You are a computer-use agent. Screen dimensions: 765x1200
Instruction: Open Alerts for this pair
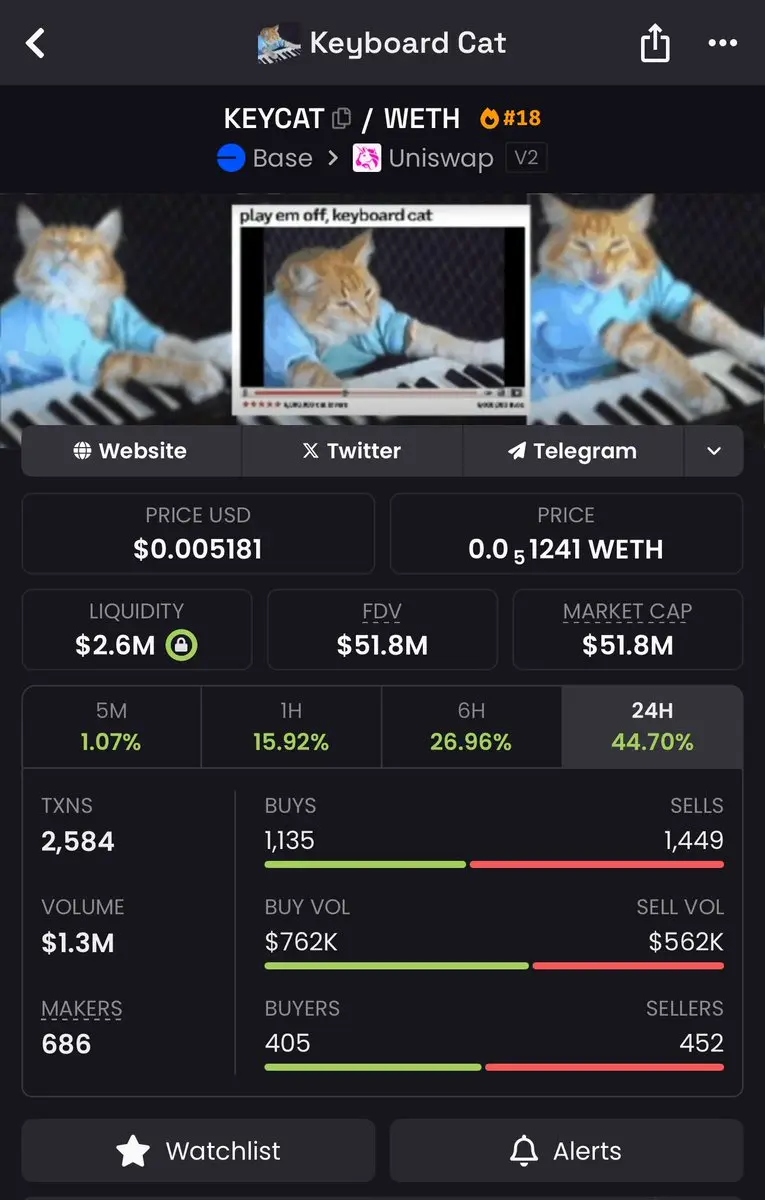(x=566, y=1151)
